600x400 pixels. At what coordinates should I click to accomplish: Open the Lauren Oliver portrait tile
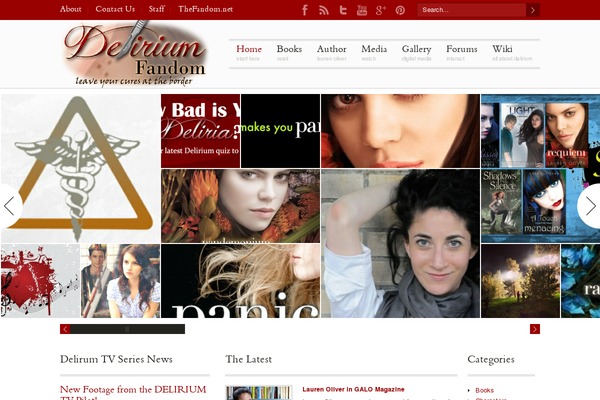[400, 243]
